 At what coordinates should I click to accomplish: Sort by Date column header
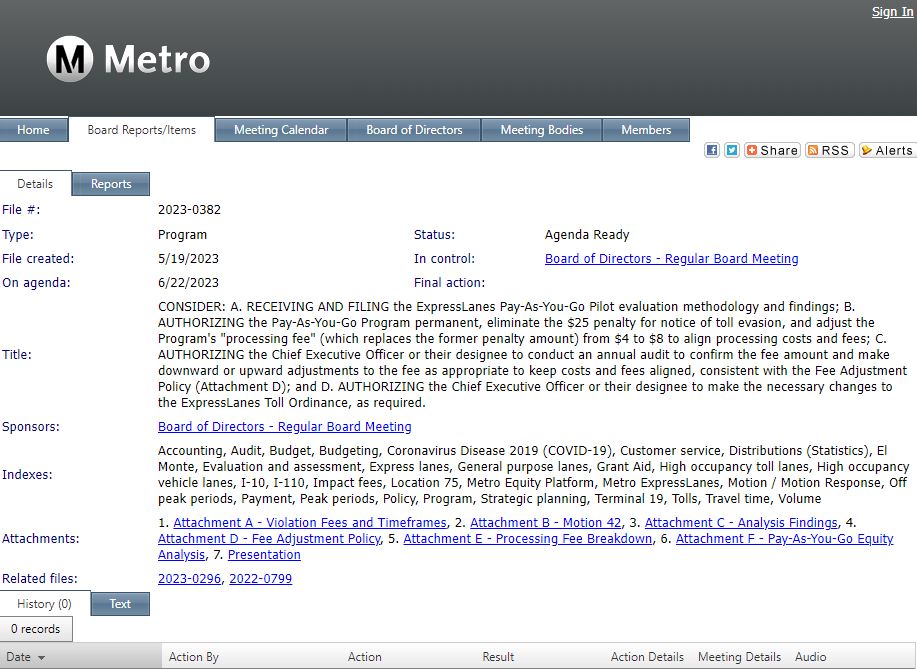tap(25, 657)
